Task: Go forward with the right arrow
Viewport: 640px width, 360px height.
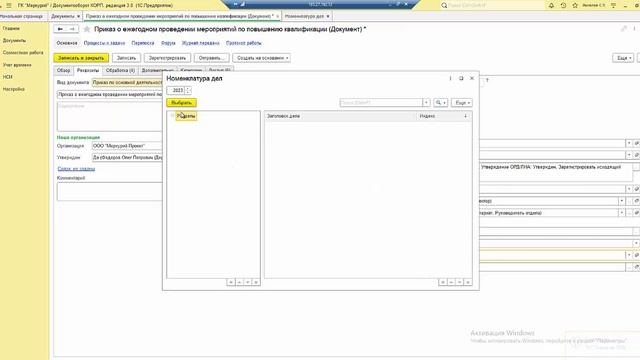Action: coord(72,29)
